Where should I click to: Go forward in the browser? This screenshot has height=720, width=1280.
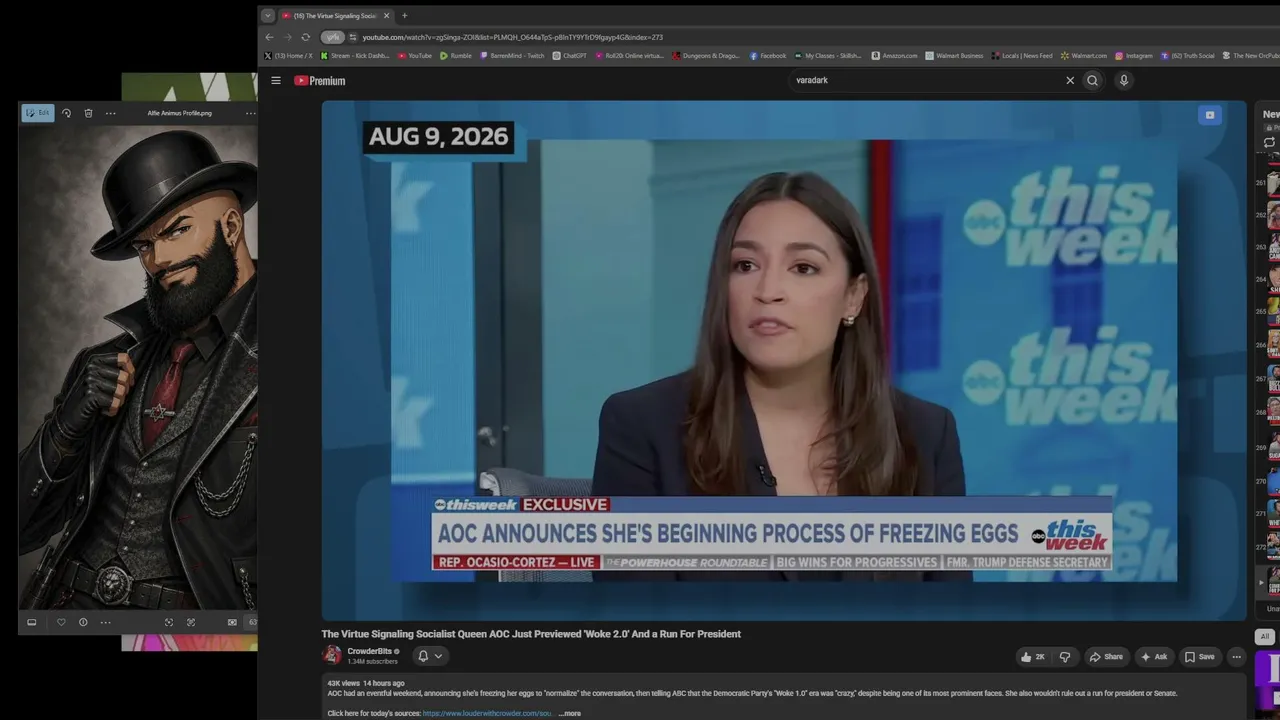(287, 37)
